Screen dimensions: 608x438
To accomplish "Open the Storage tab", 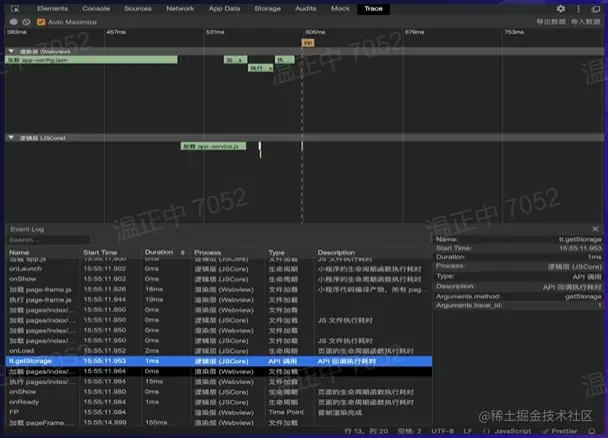I will (267, 9).
